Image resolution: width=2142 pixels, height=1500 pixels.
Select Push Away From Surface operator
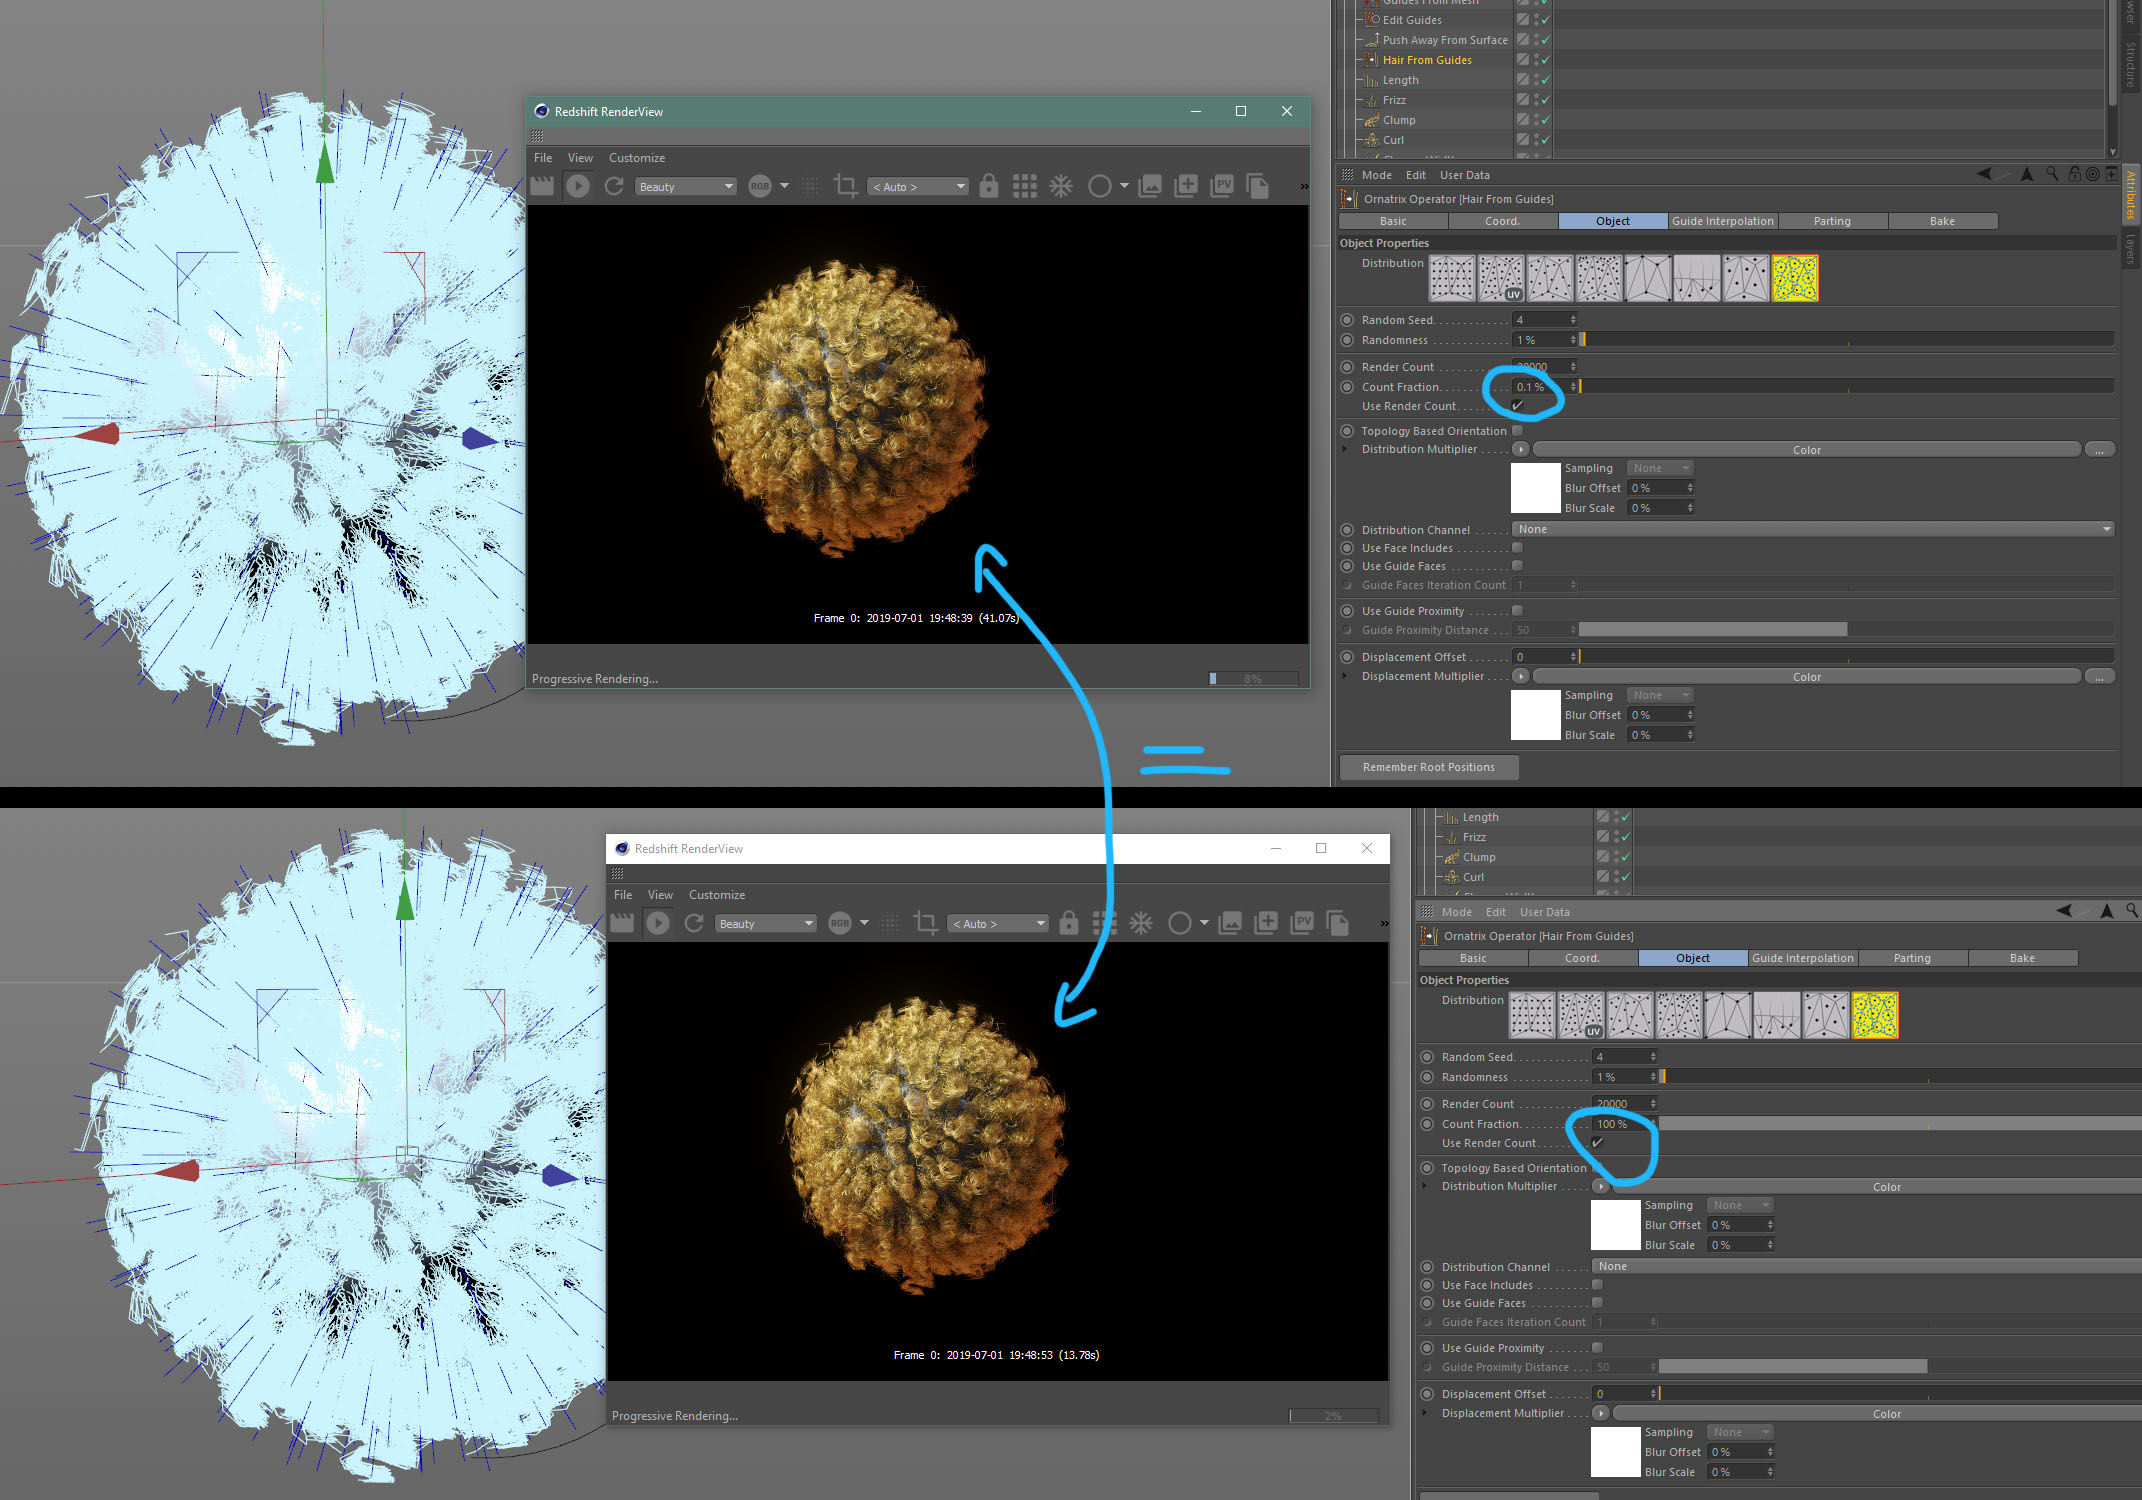pyautogui.click(x=1444, y=40)
